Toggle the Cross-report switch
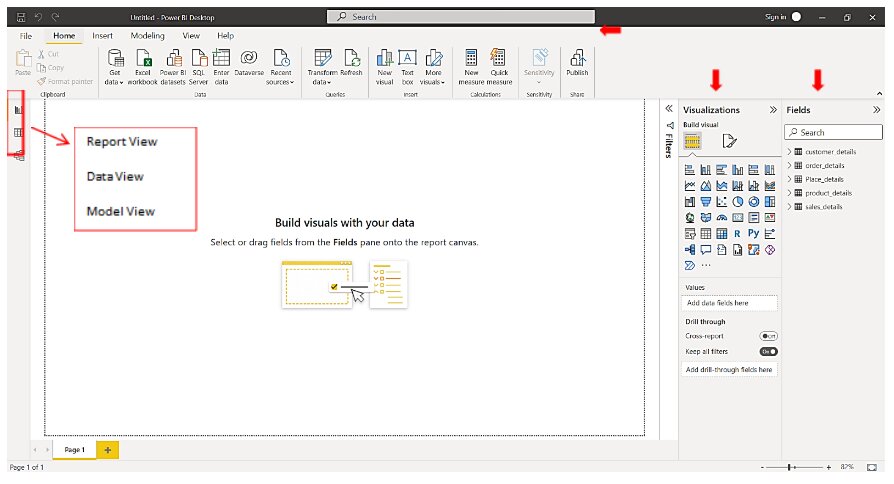The image size is (894, 484). (x=768, y=337)
